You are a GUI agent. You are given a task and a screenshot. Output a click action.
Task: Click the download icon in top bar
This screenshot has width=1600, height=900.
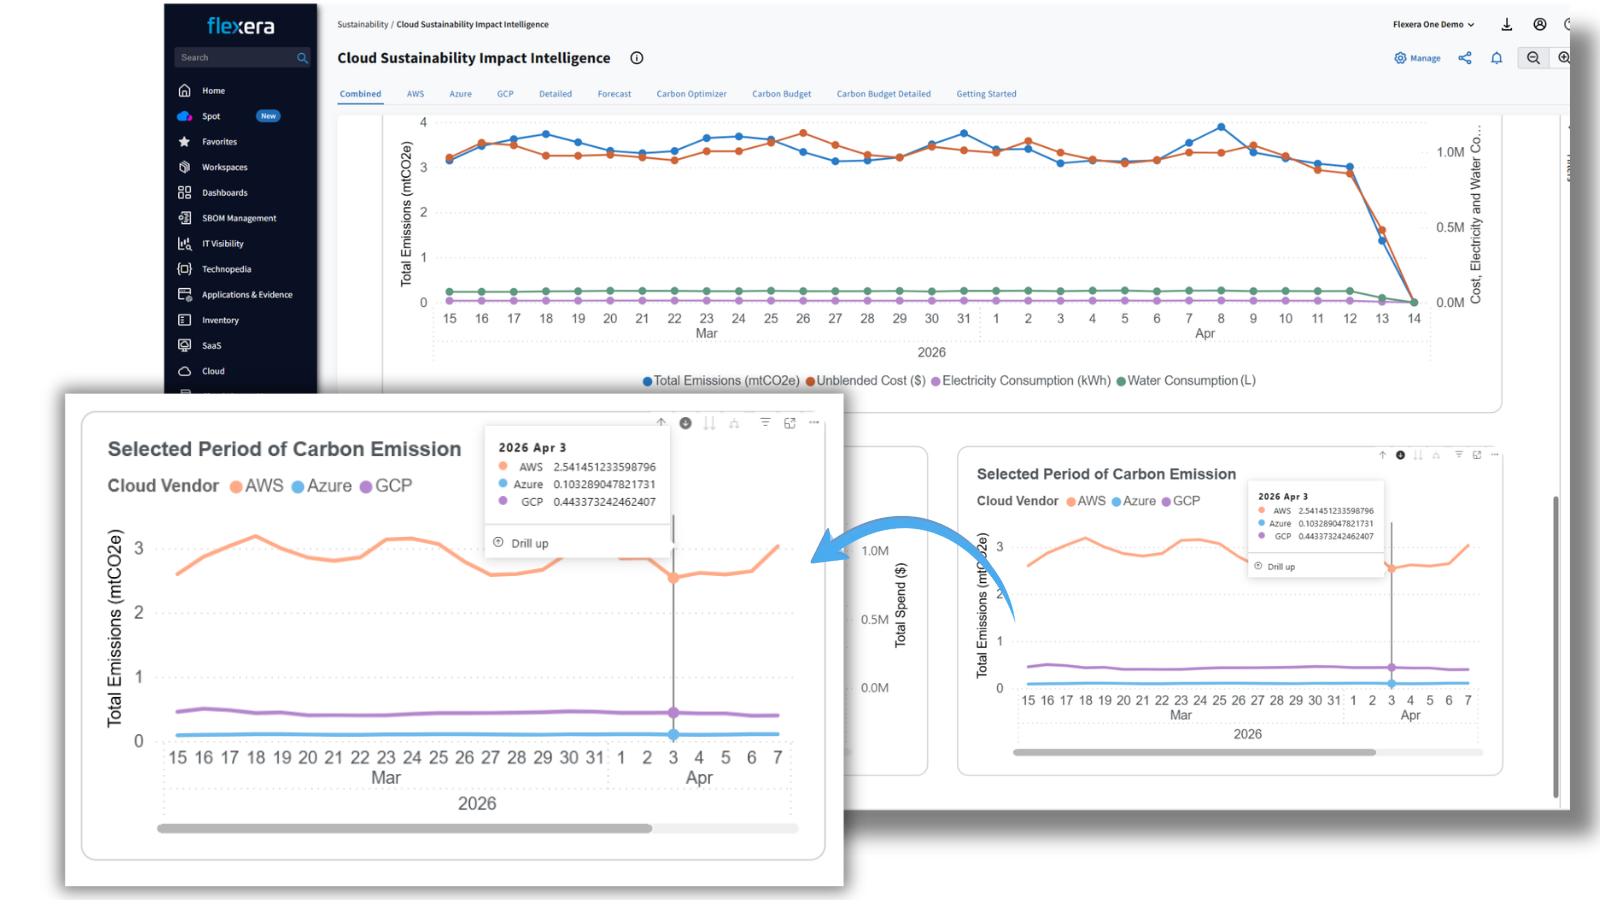click(1507, 25)
